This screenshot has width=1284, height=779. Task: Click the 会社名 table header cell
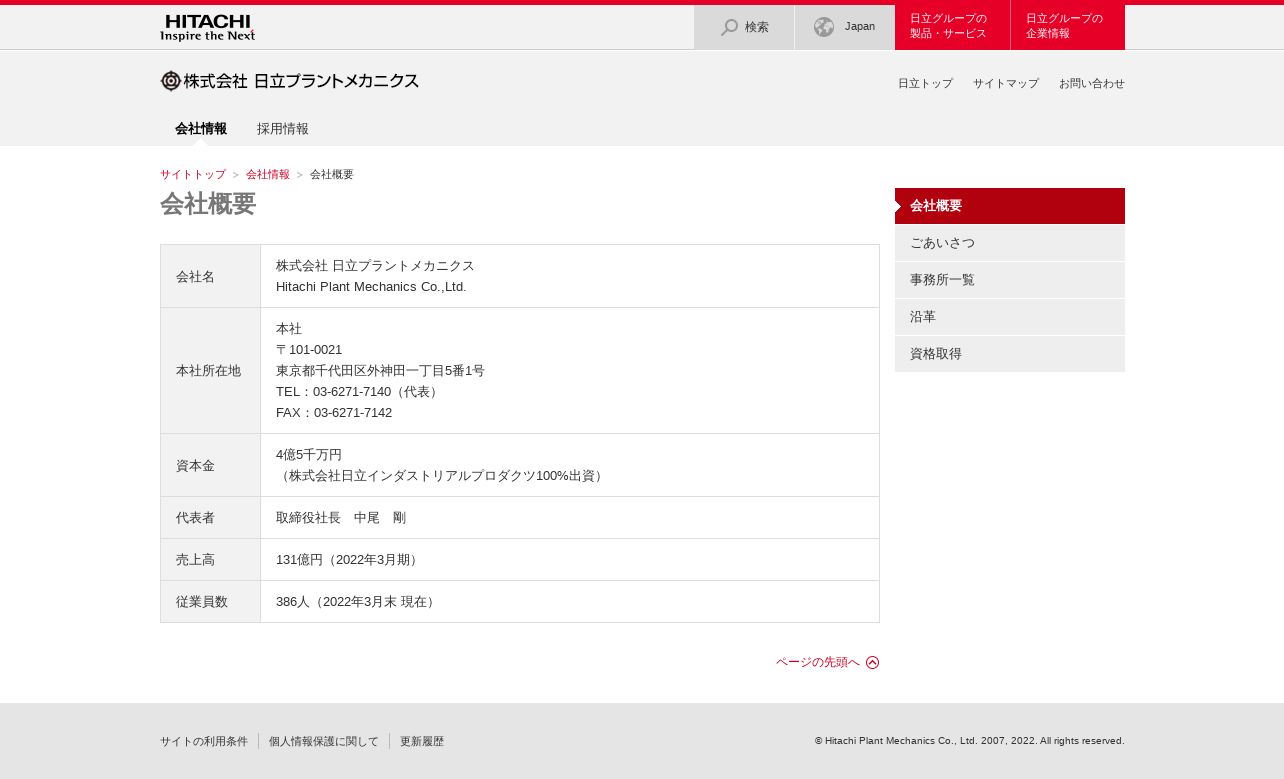coord(210,276)
